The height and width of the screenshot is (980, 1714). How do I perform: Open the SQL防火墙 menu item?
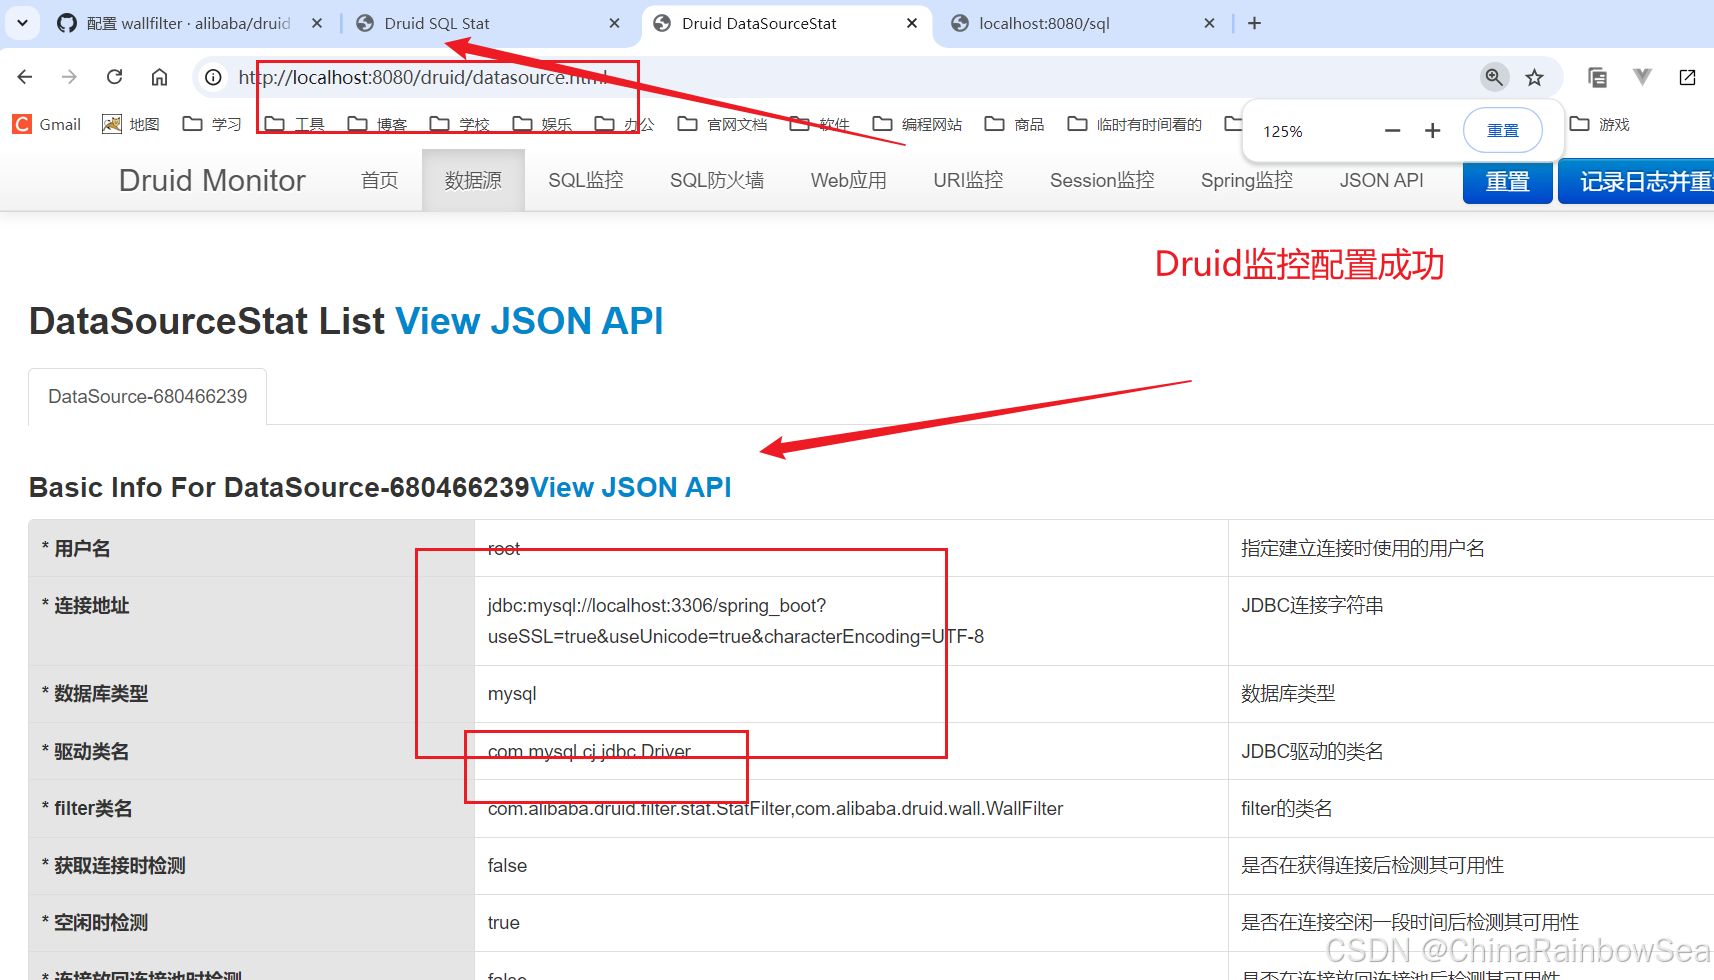coord(717,180)
